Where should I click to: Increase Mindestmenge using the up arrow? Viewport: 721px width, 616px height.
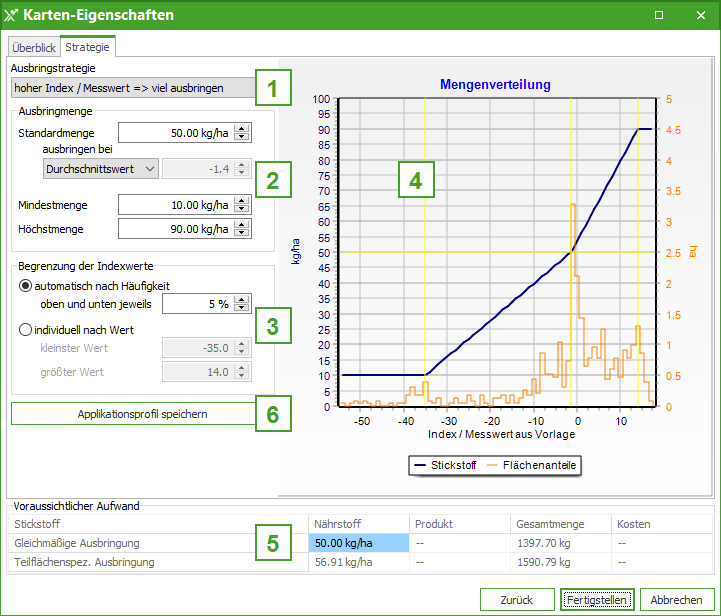tap(241, 200)
